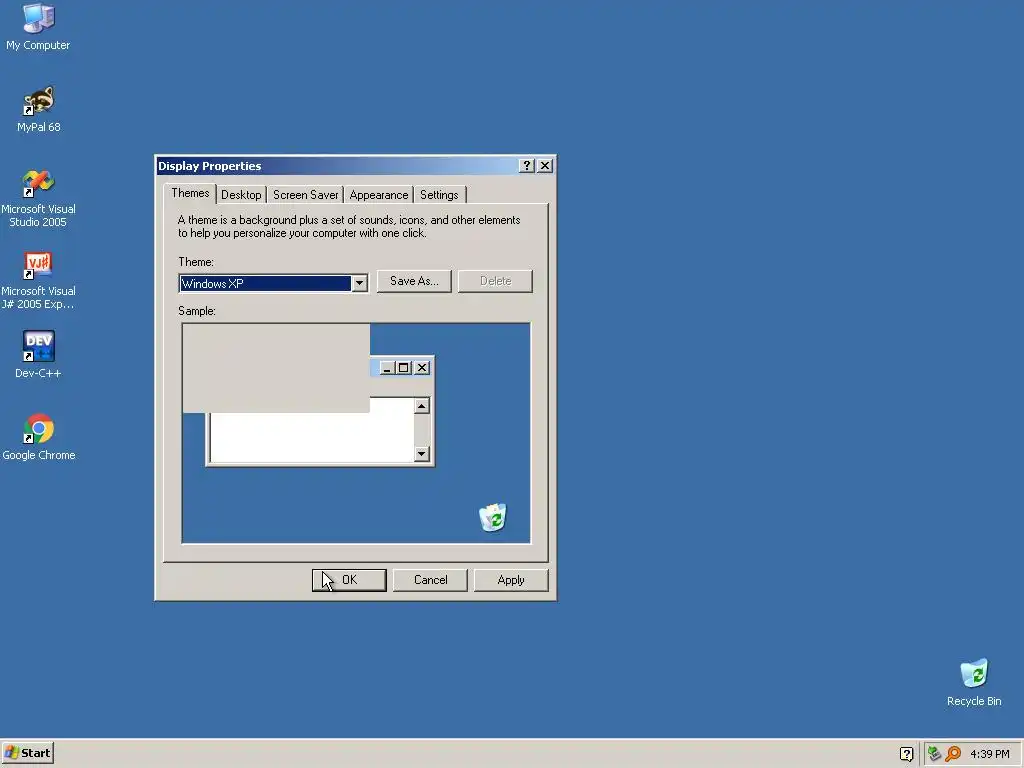Click the Display Properties title bar help button

pos(526,166)
